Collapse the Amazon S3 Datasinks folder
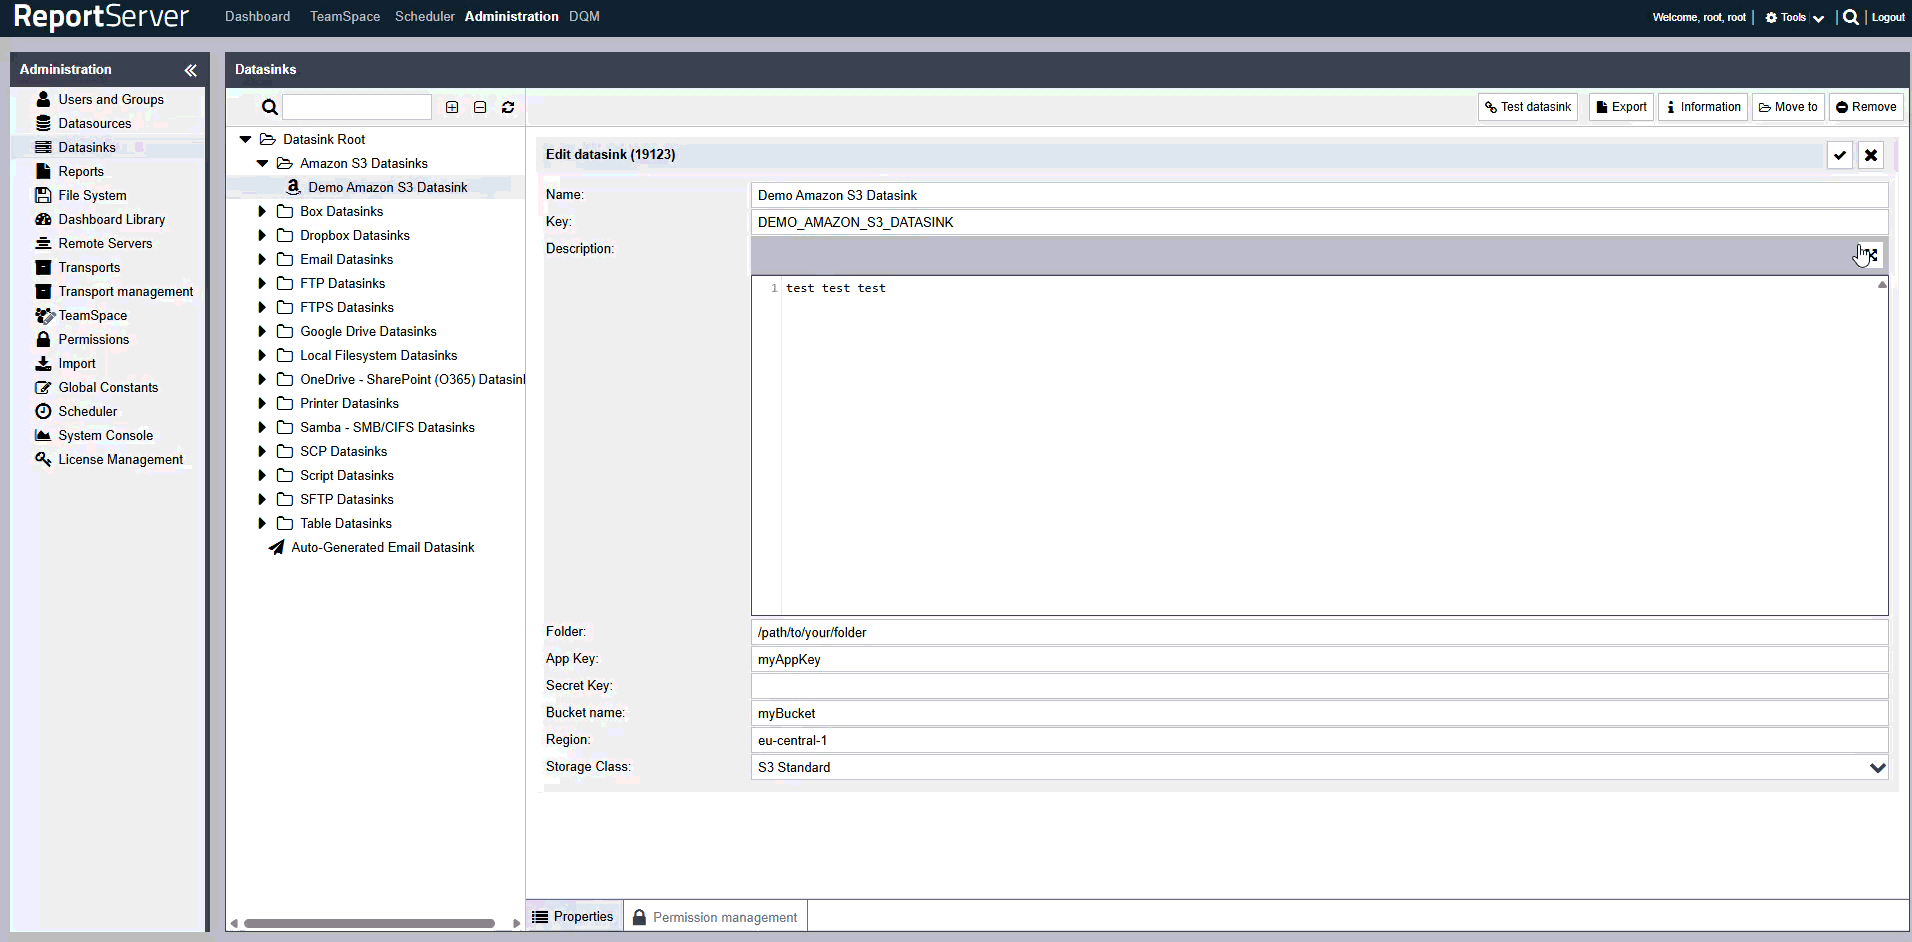Image resolution: width=1912 pixels, height=942 pixels. click(x=263, y=163)
